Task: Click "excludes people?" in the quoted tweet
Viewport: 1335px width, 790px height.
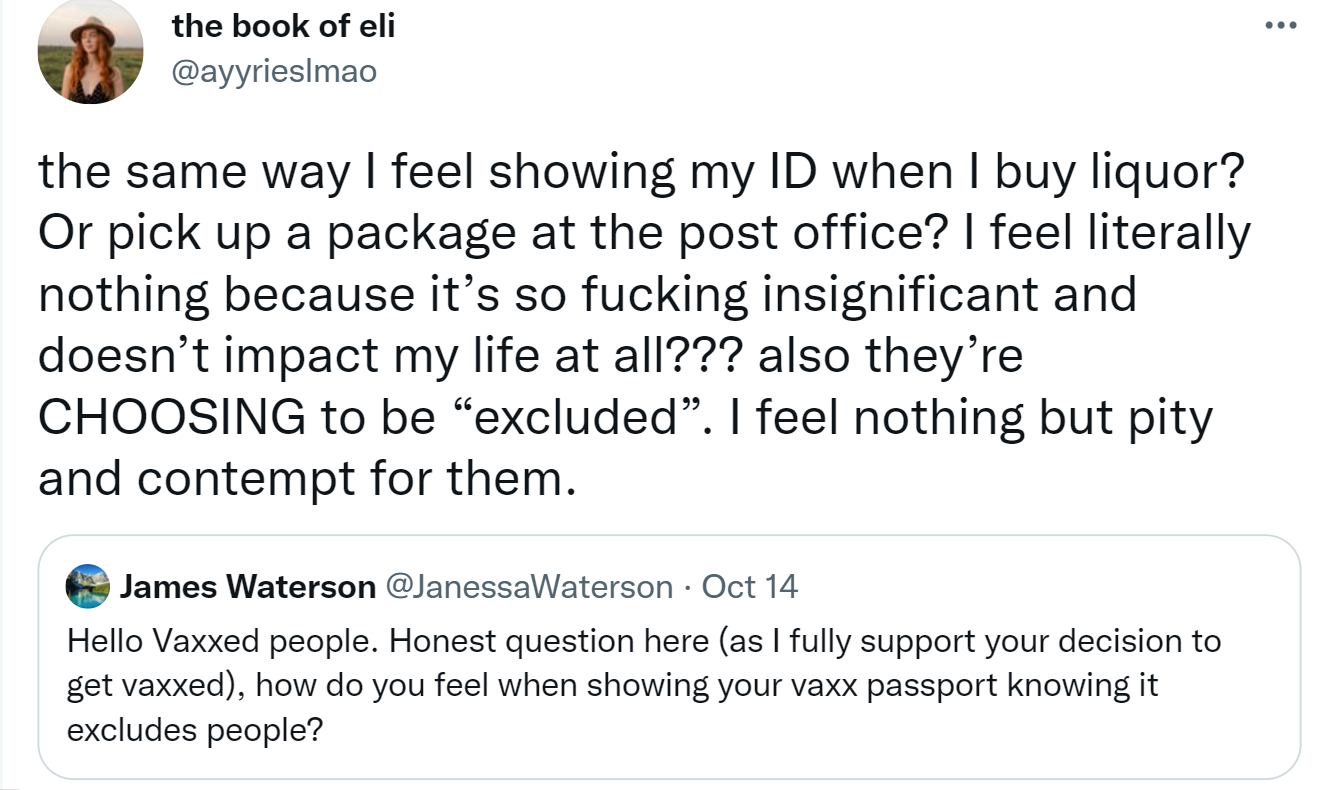Action: click(x=195, y=731)
